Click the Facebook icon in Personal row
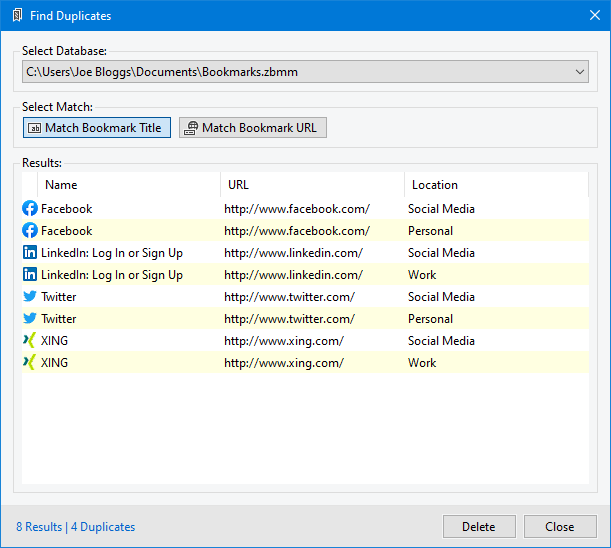This screenshot has width=611, height=548. click(30, 231)
